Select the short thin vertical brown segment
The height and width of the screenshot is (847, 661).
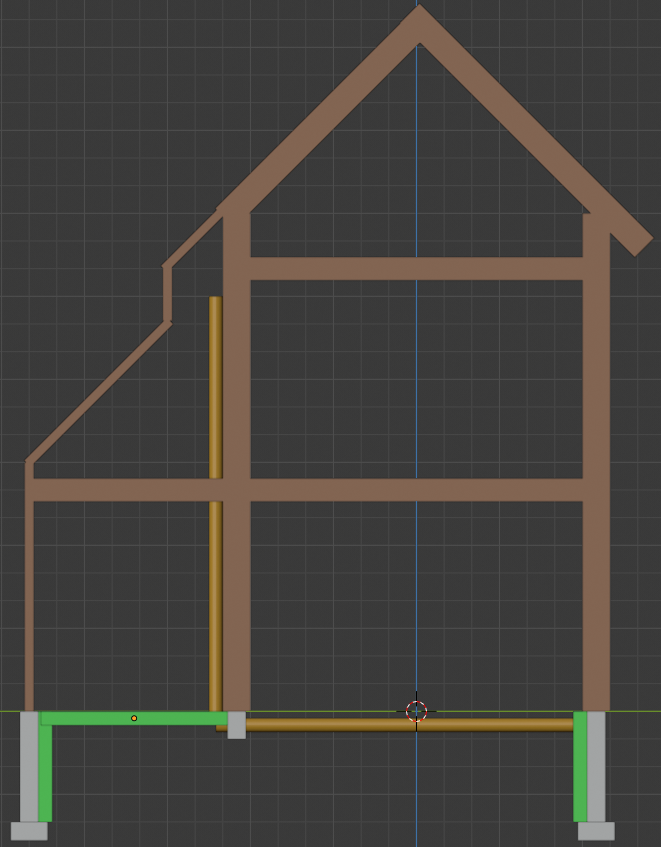click(167, 294)
